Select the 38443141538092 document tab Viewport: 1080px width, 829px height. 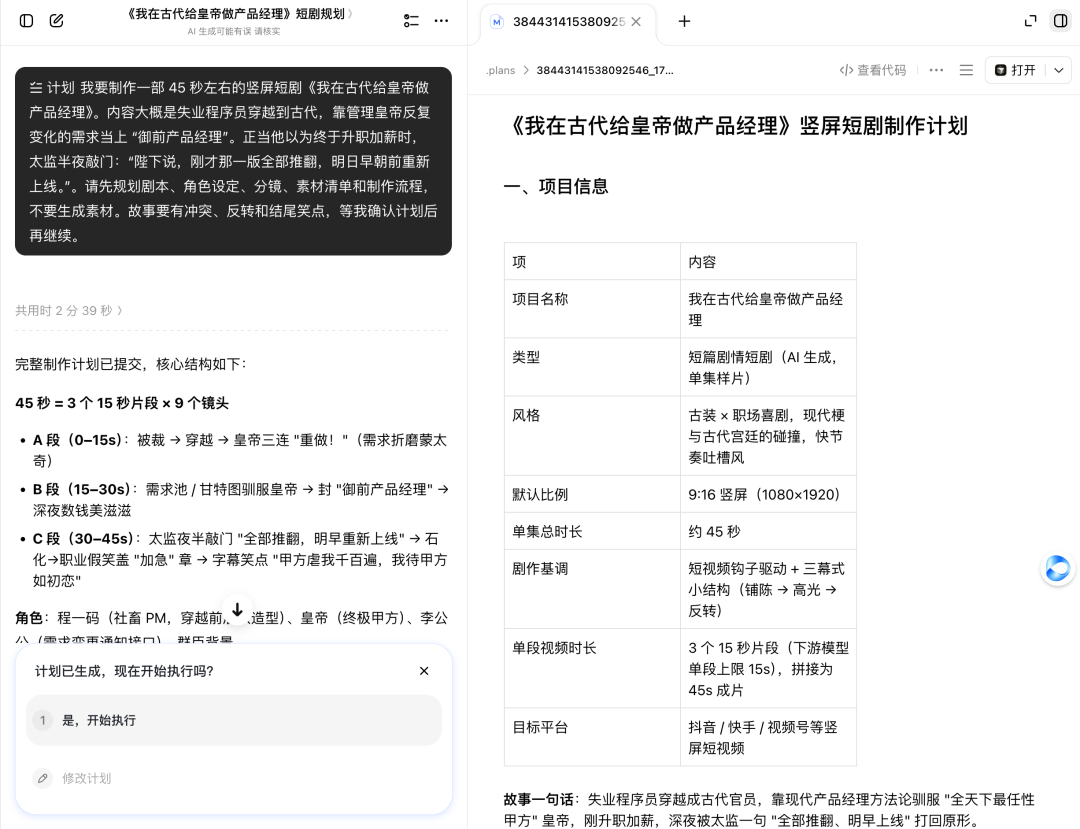[x=568, y=21]
